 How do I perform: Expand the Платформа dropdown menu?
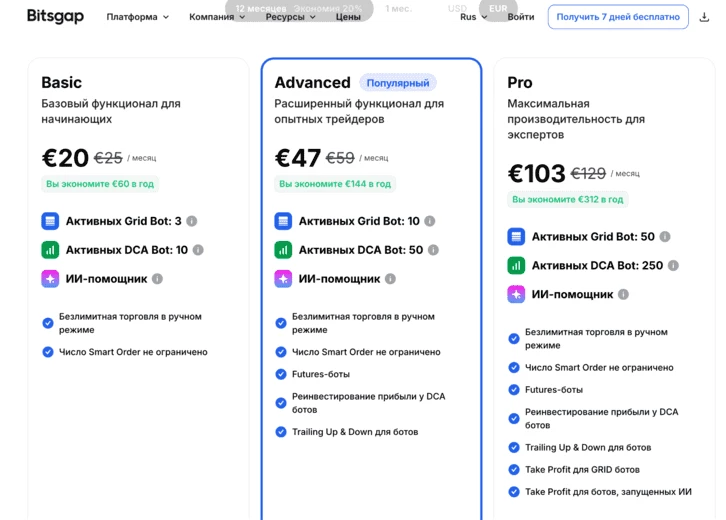(x=138, y=17)
